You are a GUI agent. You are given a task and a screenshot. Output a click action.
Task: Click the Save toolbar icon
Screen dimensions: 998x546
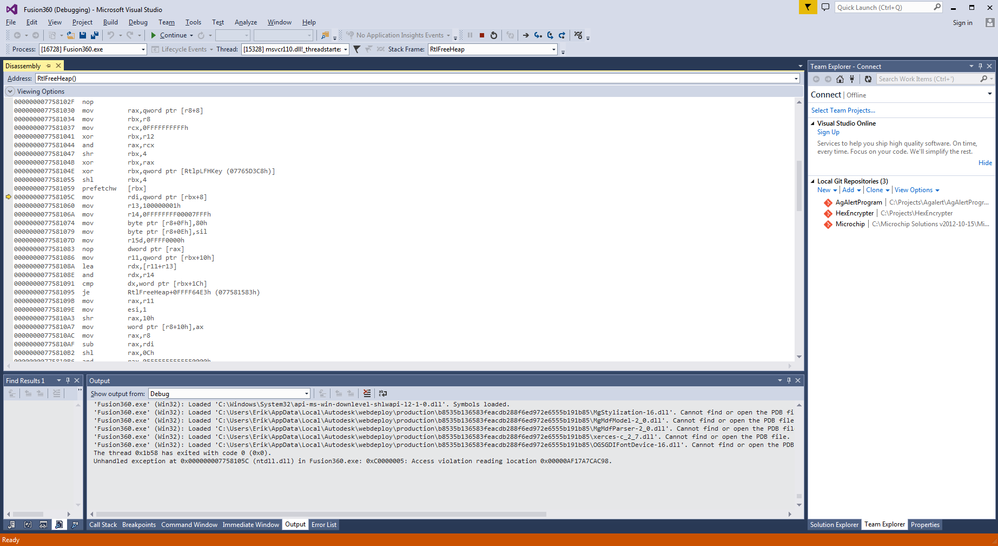tap(83, 36)
